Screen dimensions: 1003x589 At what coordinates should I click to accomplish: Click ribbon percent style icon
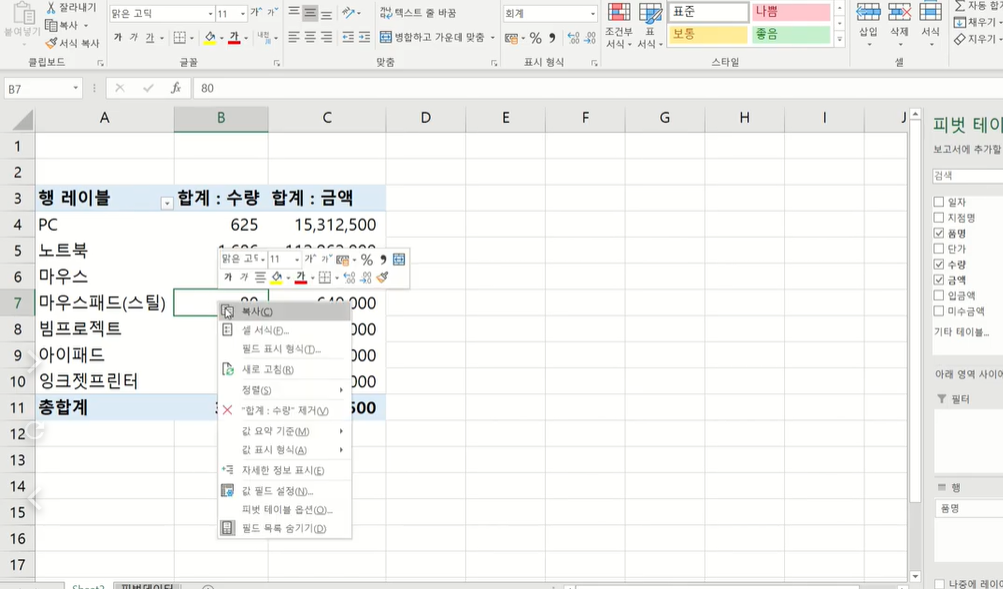535,38
